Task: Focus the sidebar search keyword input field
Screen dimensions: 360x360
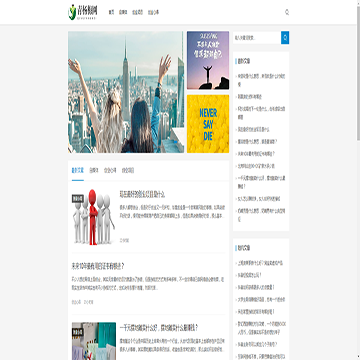Action: [x=257, y=38]
